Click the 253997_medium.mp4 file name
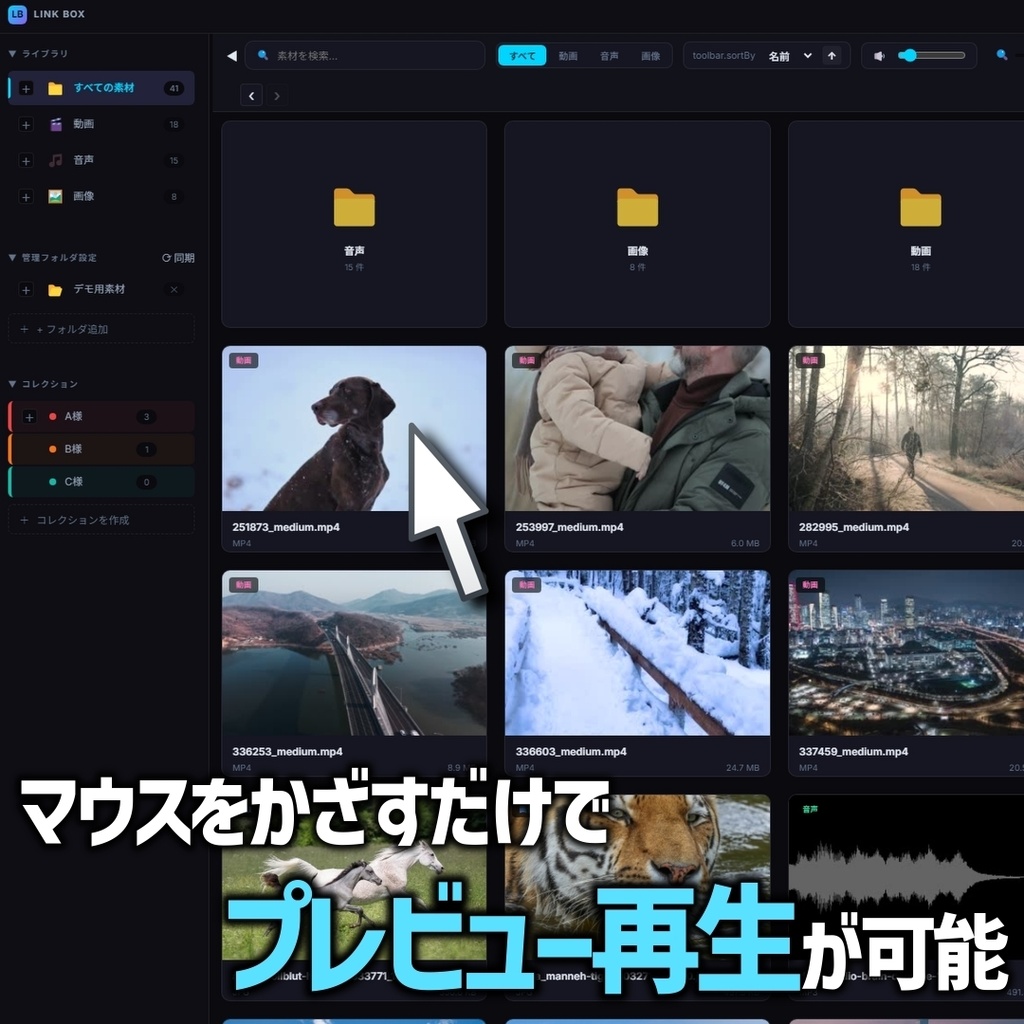The height and width of the screenshot is (1024, 1024). [x=569, y=527]
